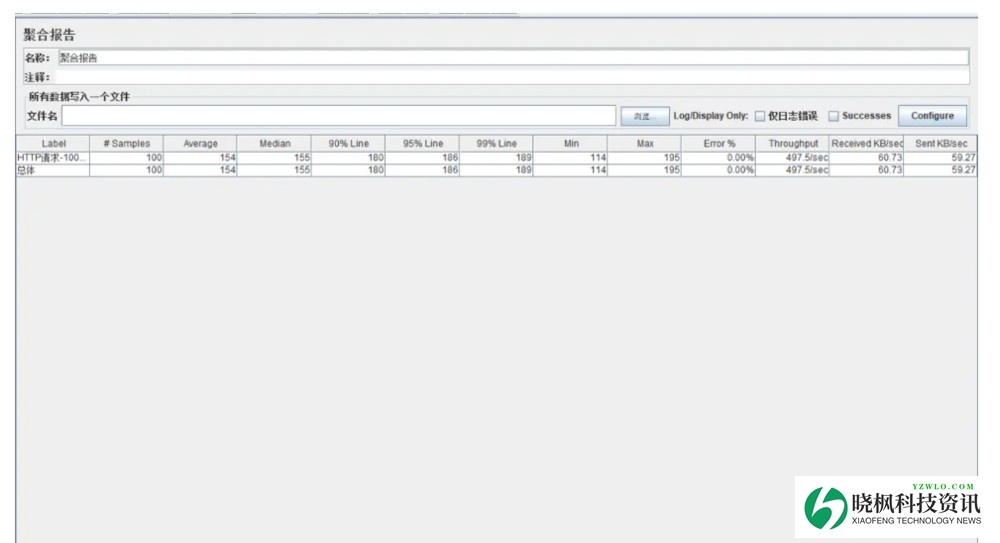
Task: Click the 99% Line column header
Action: tap(496, 144)
